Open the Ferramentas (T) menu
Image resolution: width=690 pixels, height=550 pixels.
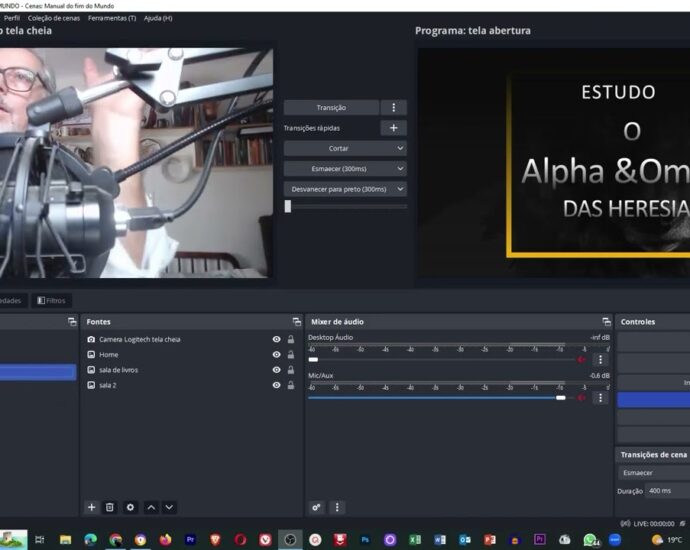pyautogui.click(x=112, y=18)
